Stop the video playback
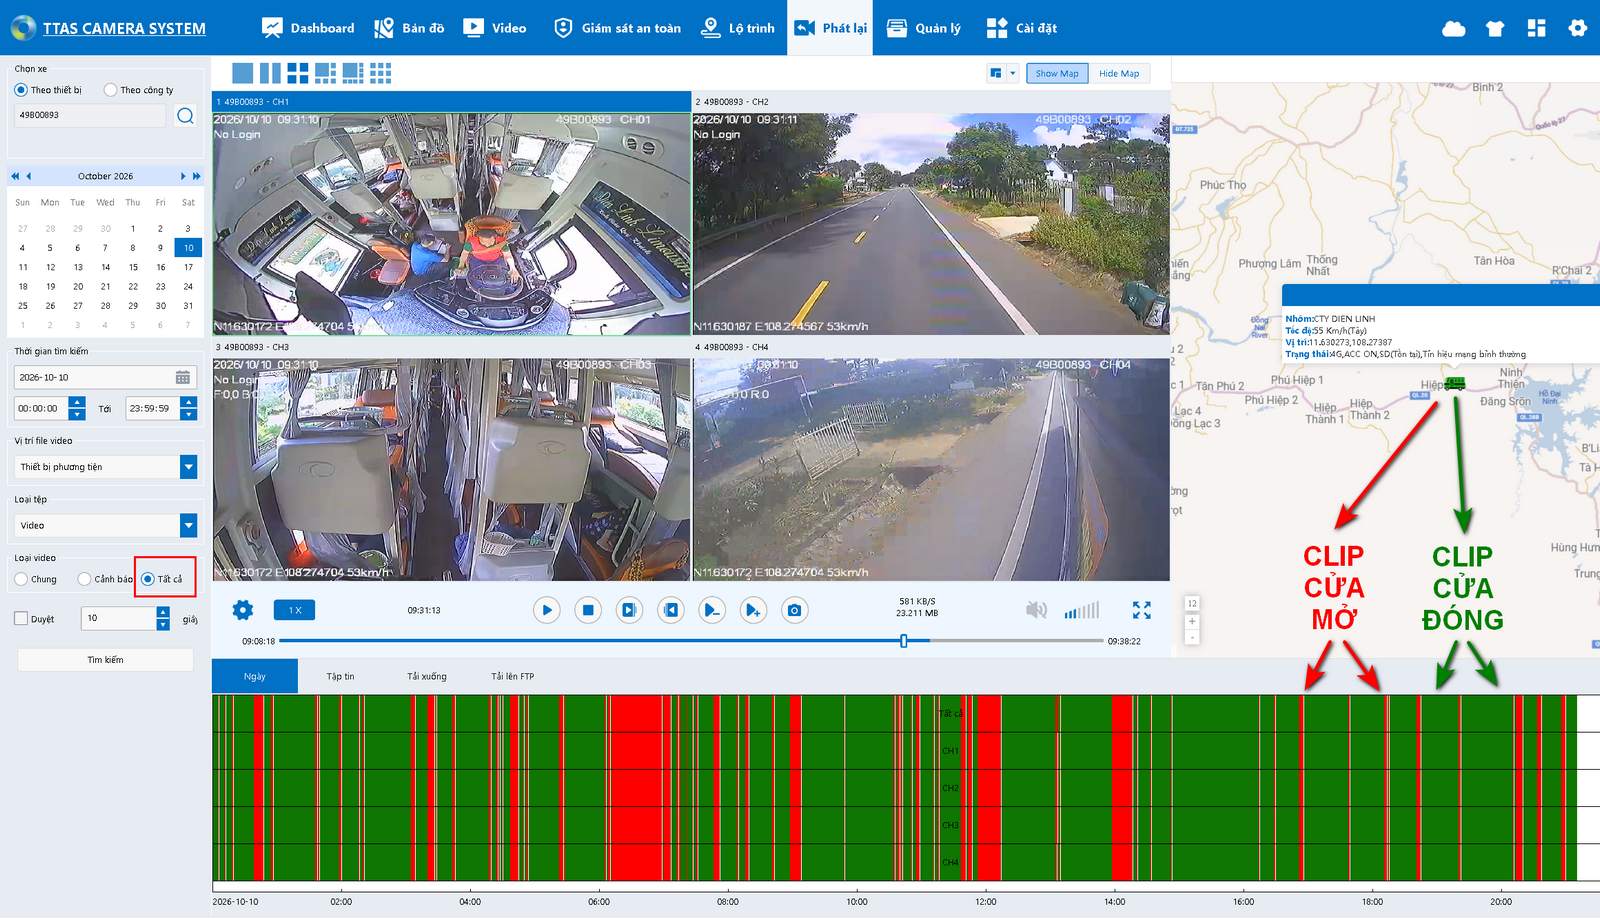 pyautogui.click(x=588, y=610)
